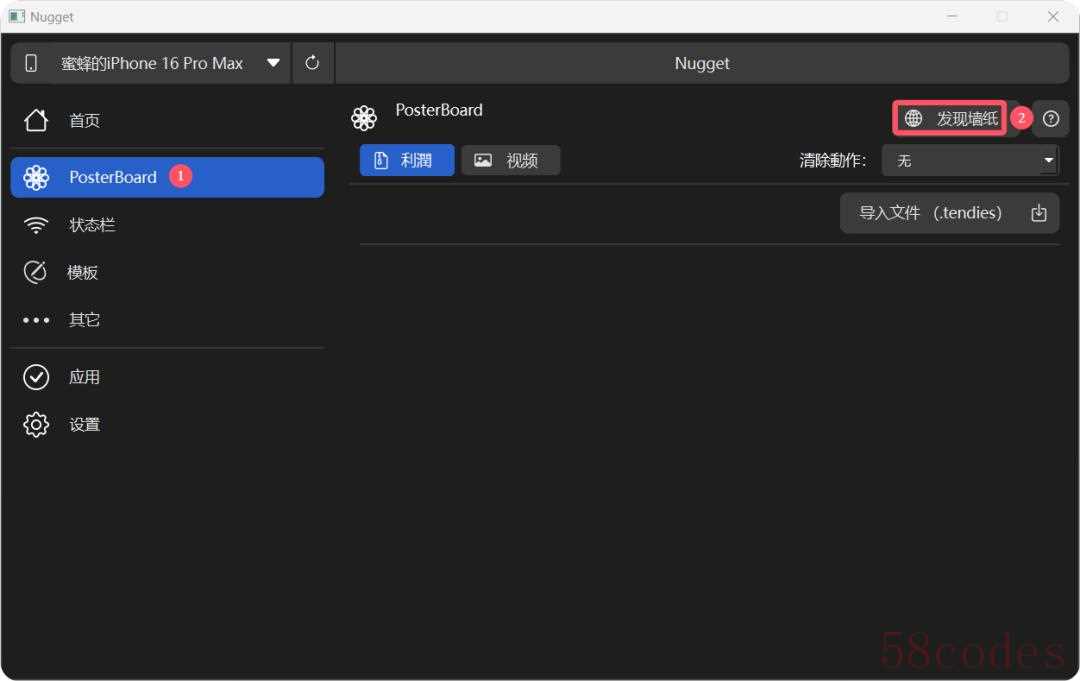This screenshot has width=1080, height=681.
Task: Open the help question mark icon
Action: click(1050, 119)
